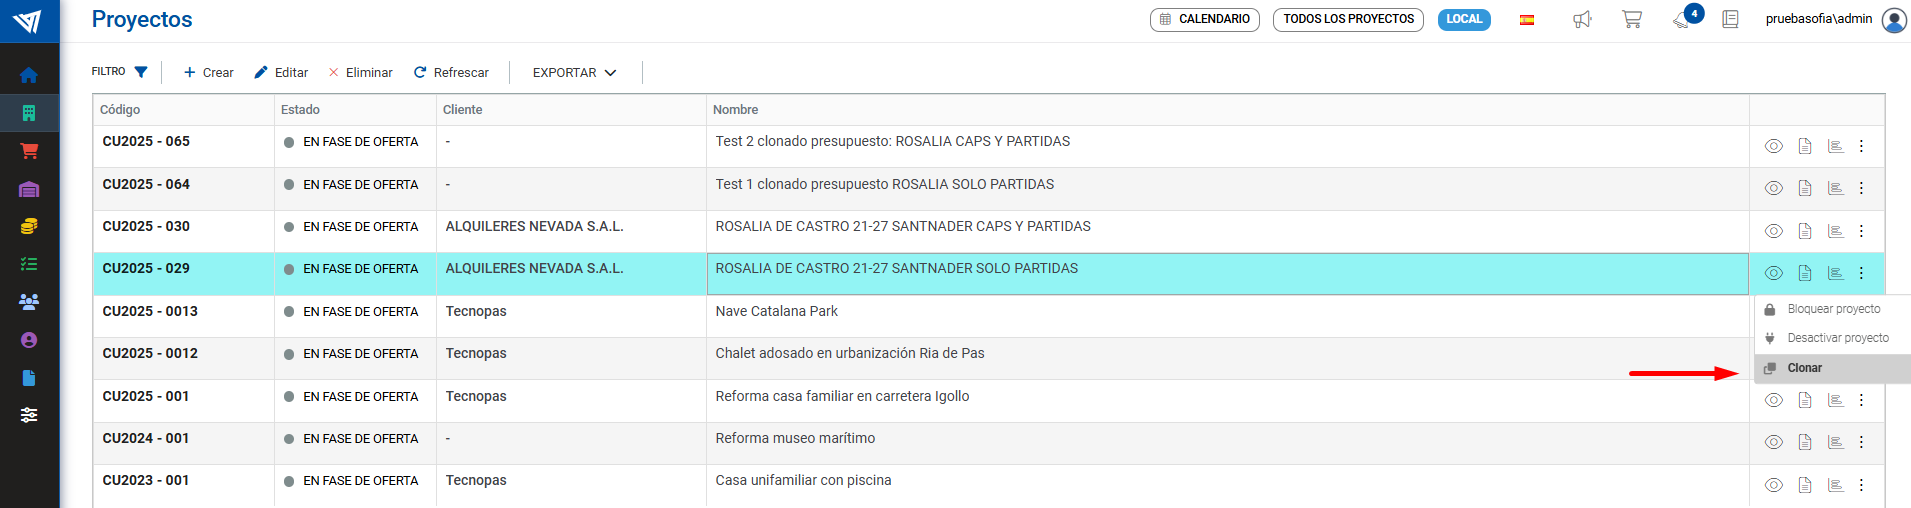Select the Nave Catalana Park row

[776, 311]
